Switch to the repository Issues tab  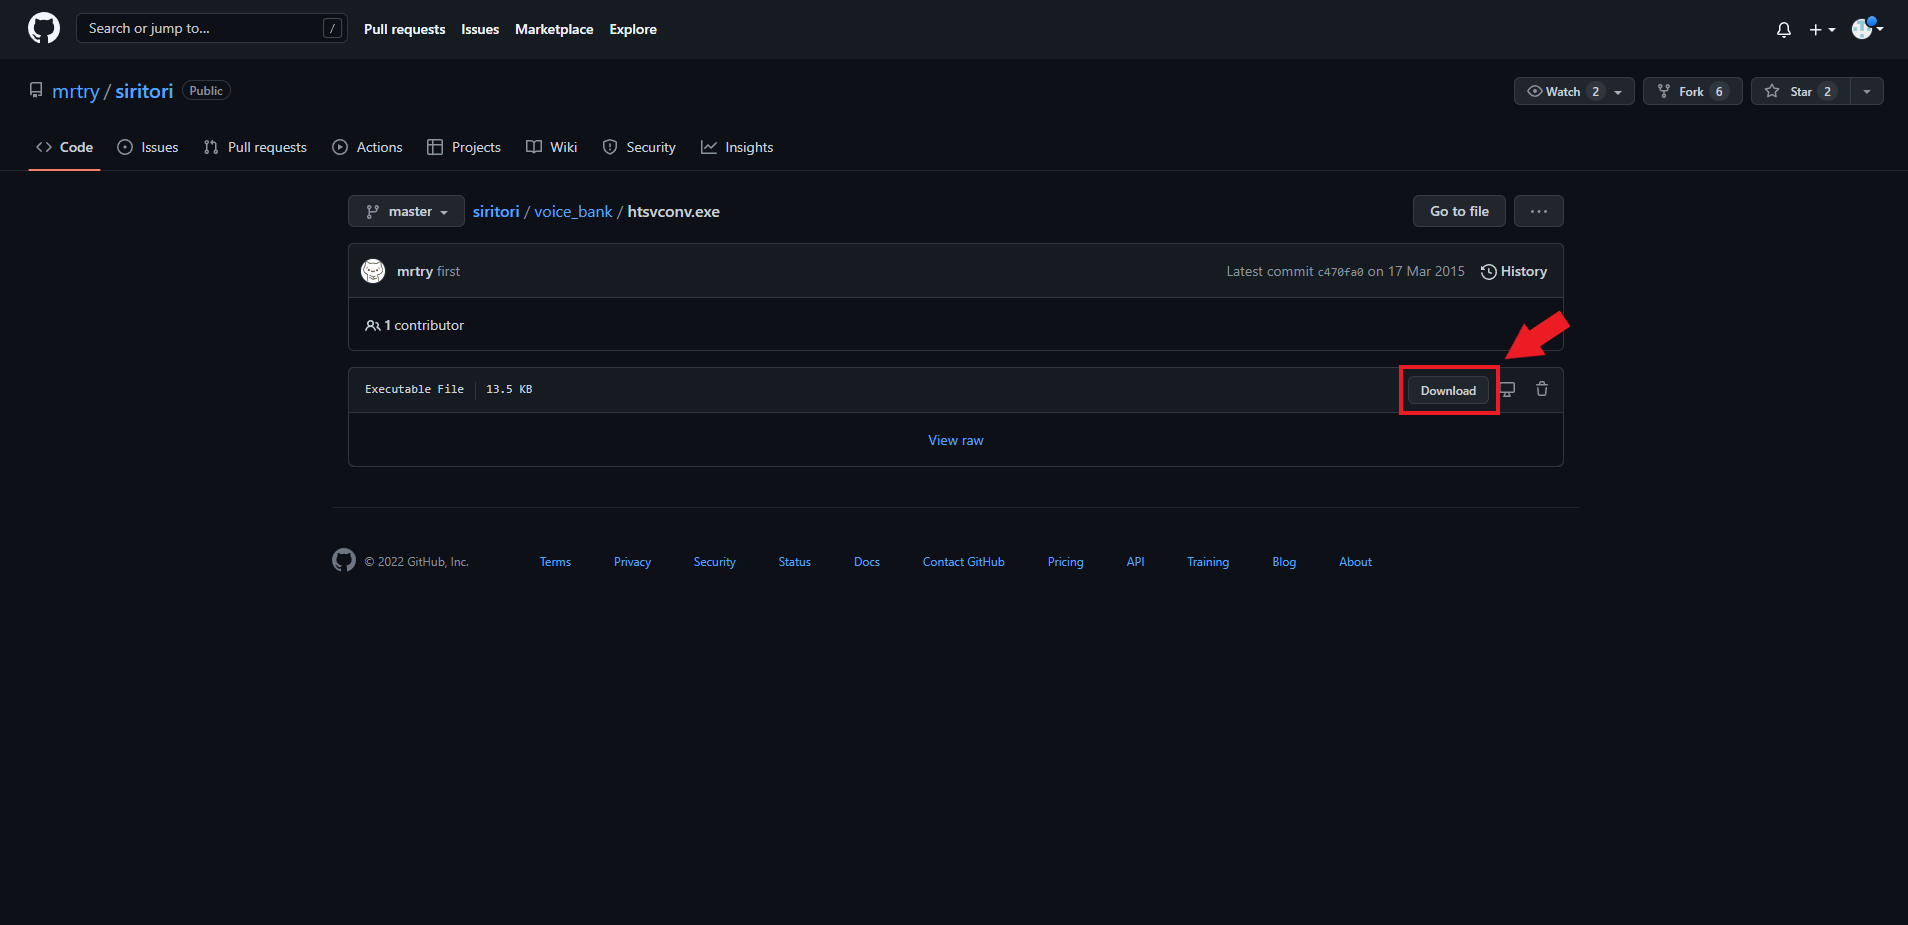[x=148, y=147]
